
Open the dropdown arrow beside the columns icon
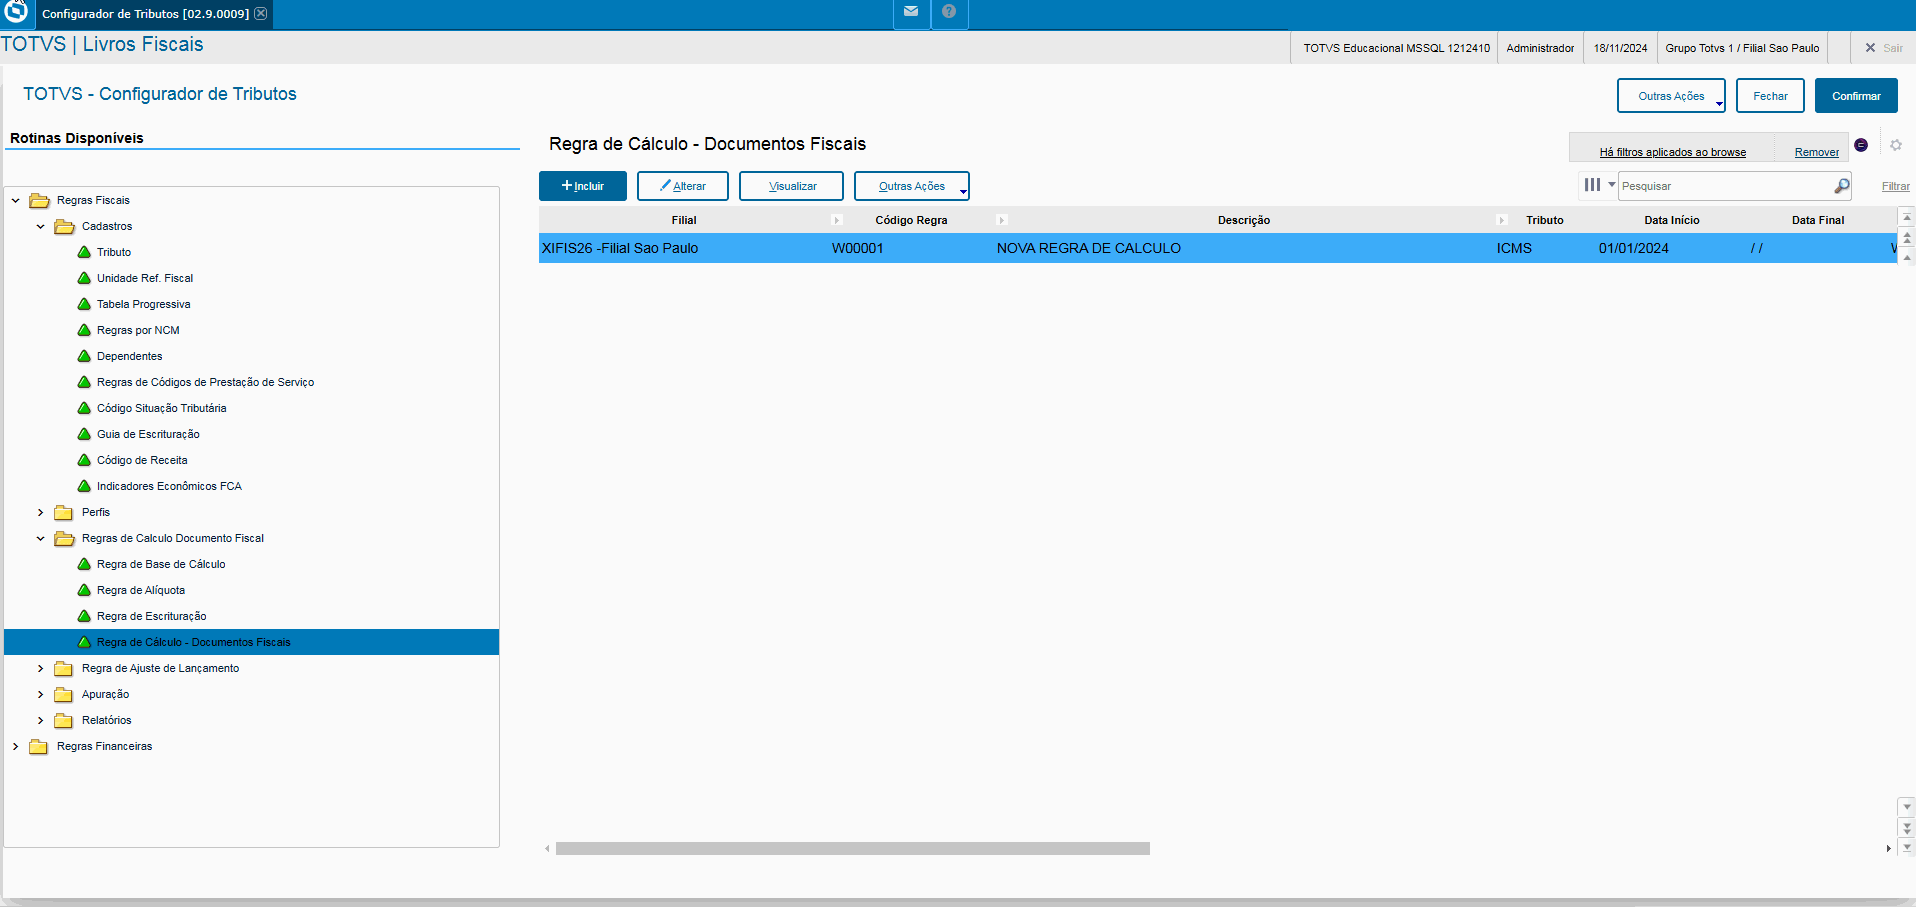pos(1611,185)
